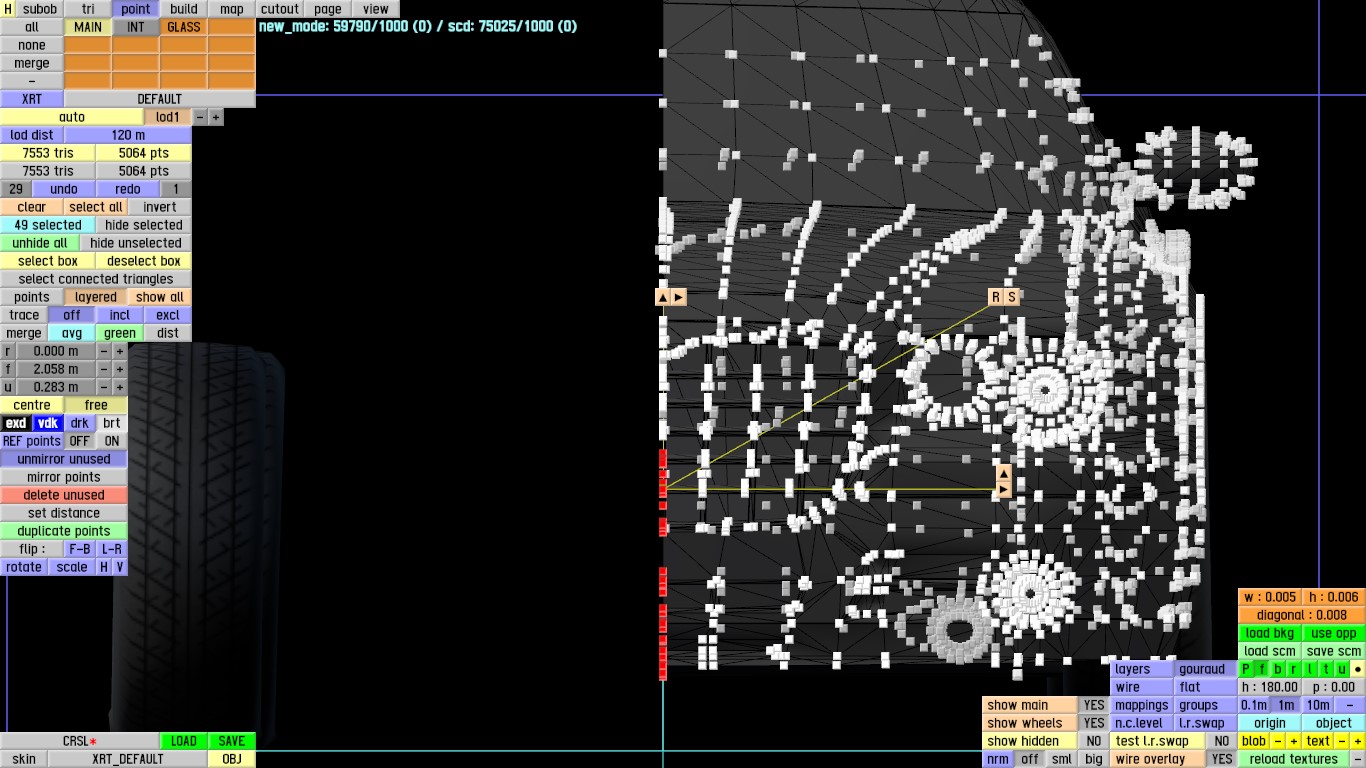Click the h : 180.00 heading value
Image resolution: width=1366 pixels, height=768 pixels.
point(1270,687)
